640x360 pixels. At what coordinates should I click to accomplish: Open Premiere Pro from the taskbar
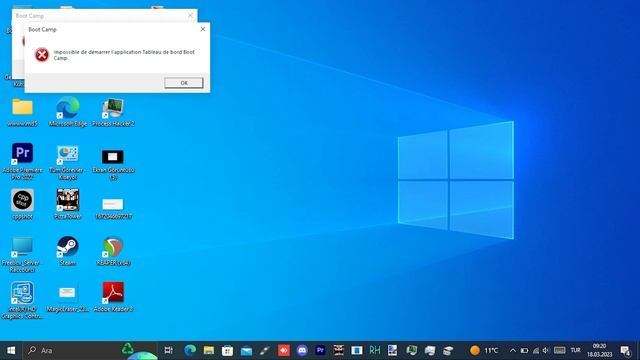click(x=320, y=350)
